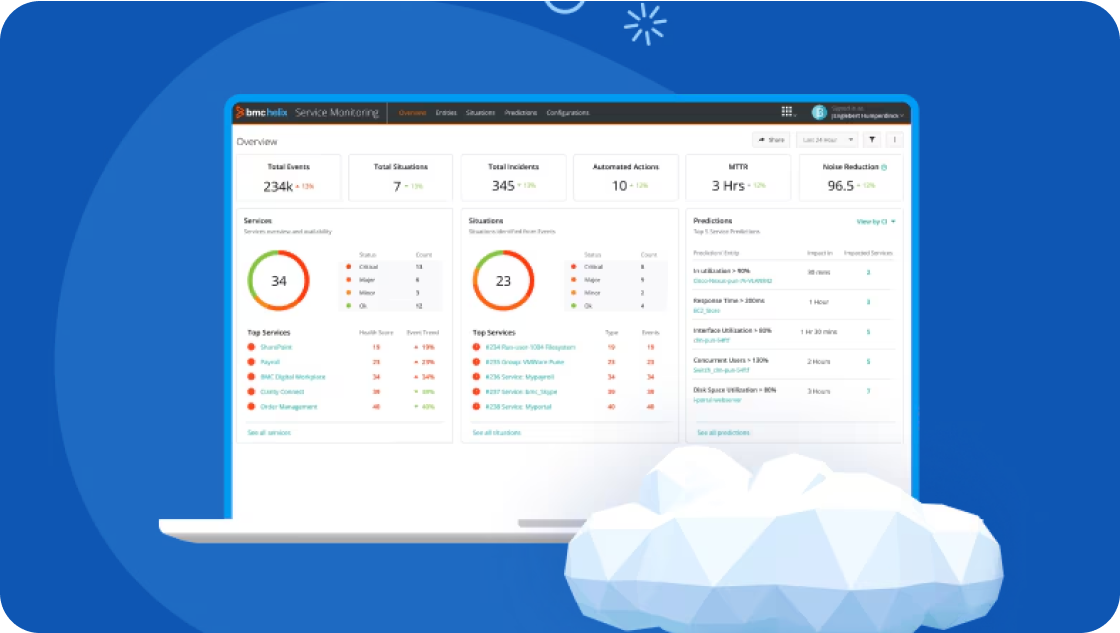
Task: Switch to the Entities tab
Action: click(x=446, y=113)
